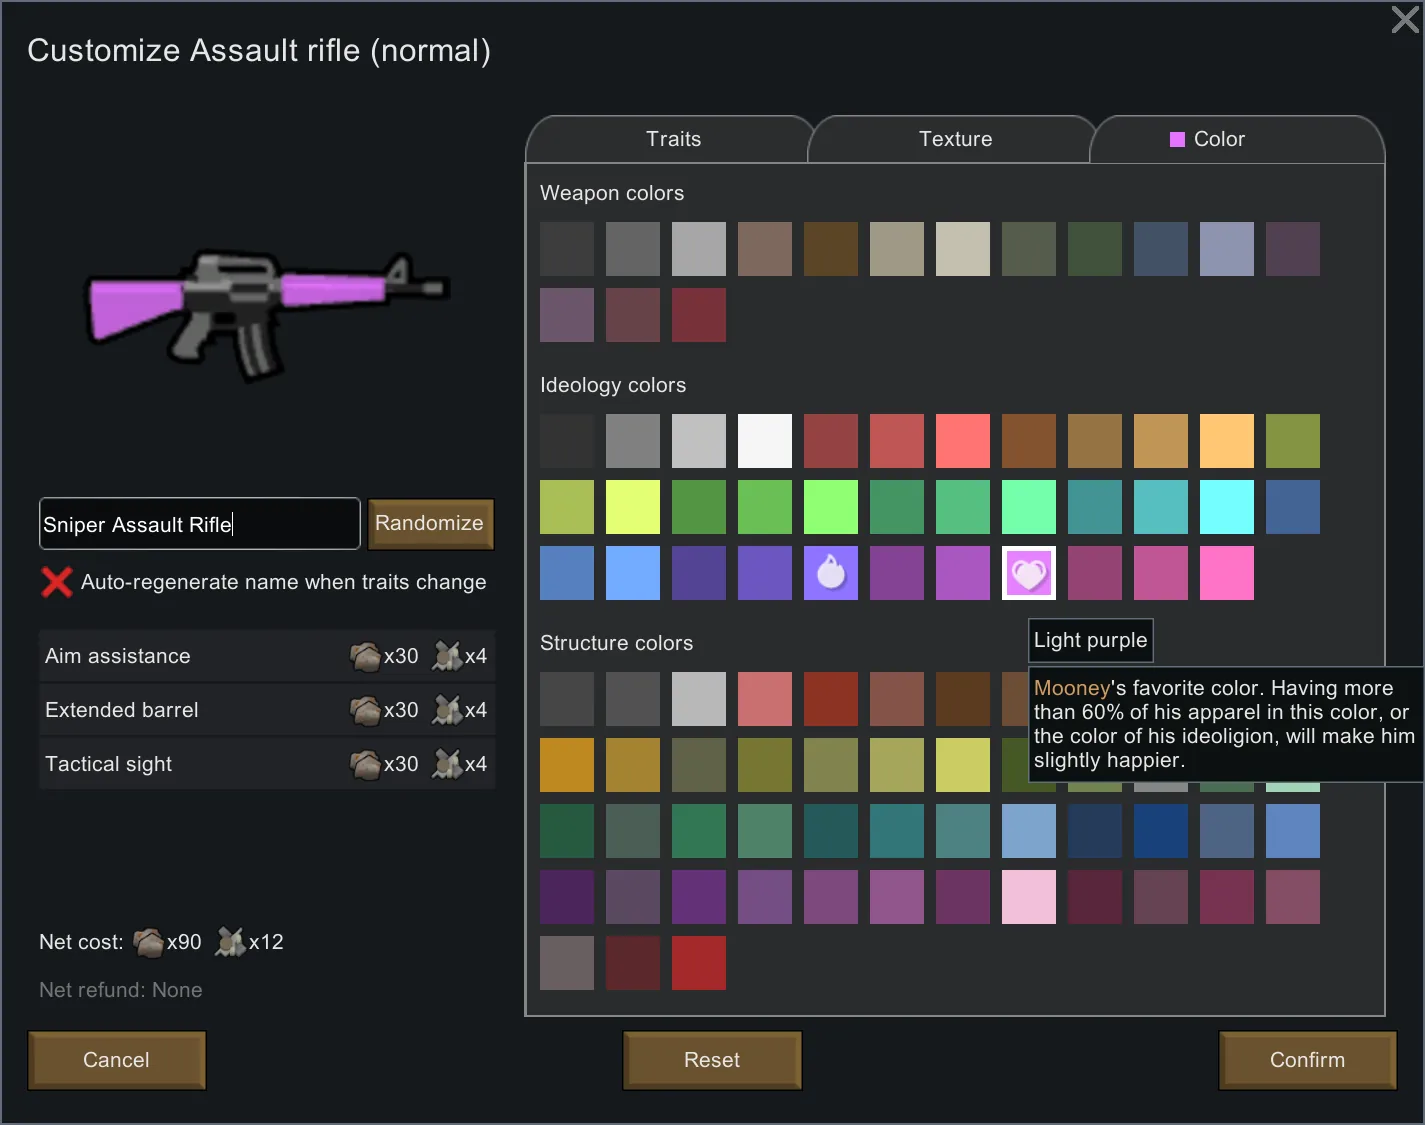Click the assault rifle preview image

point(265,312)
